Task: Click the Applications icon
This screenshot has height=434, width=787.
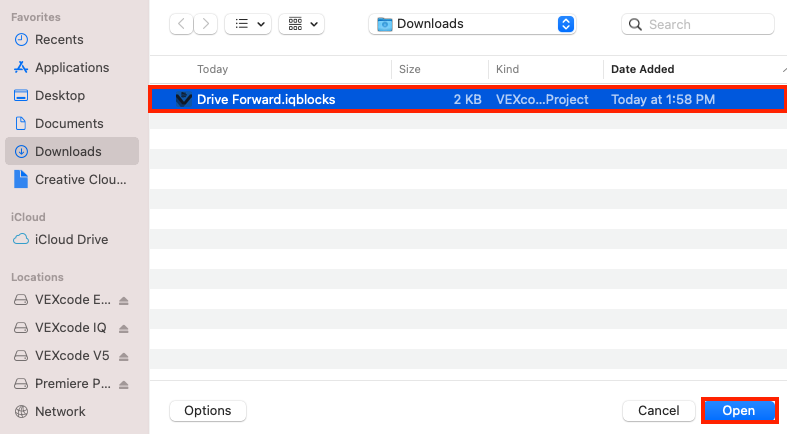Action: [21, 67]
